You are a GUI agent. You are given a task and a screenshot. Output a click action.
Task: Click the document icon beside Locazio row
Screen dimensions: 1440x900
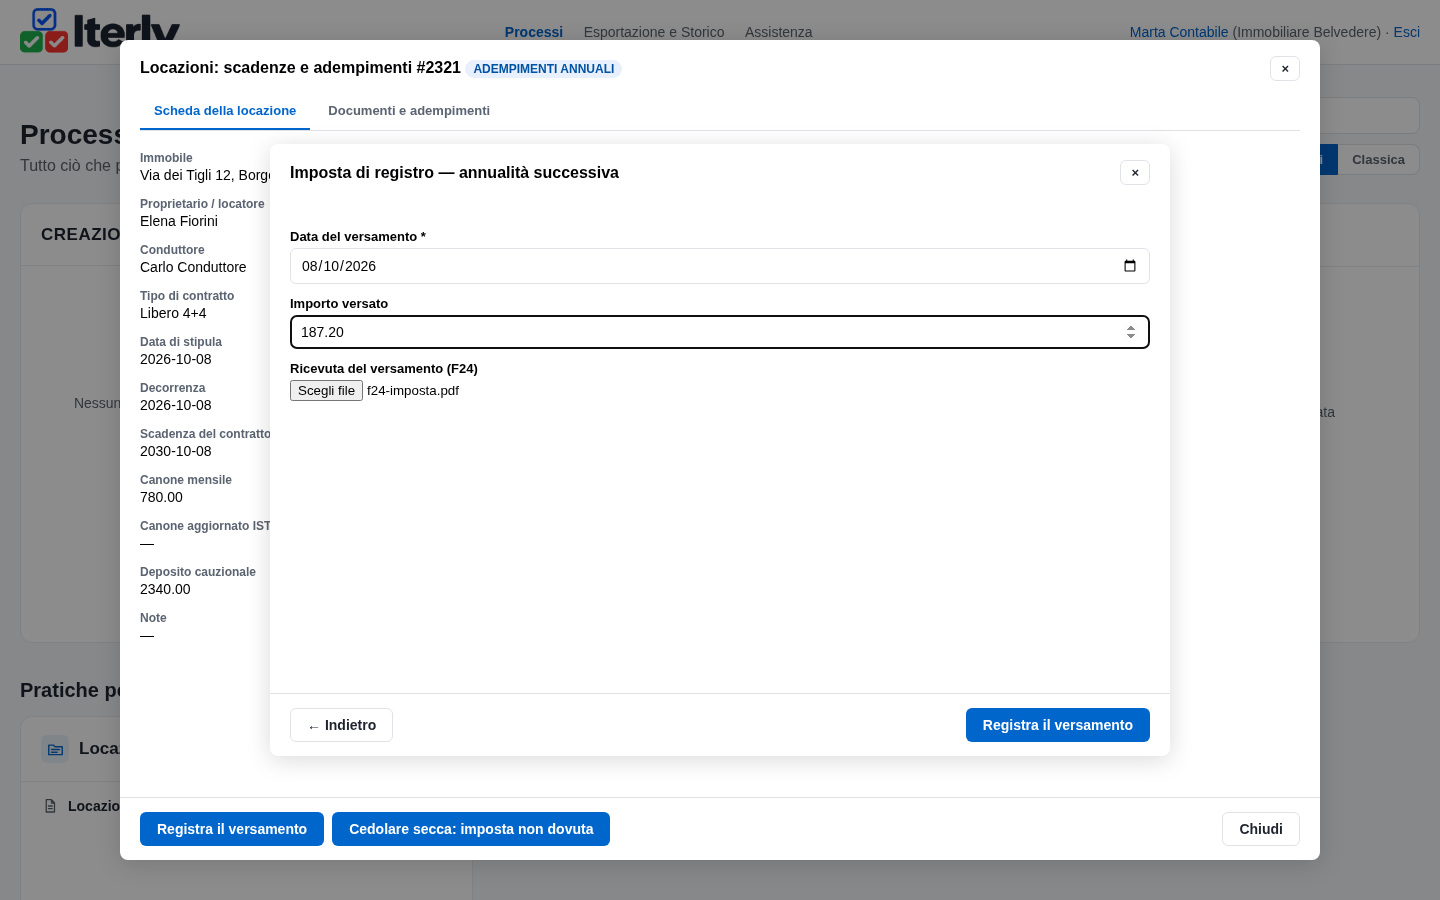click(50, 806)
